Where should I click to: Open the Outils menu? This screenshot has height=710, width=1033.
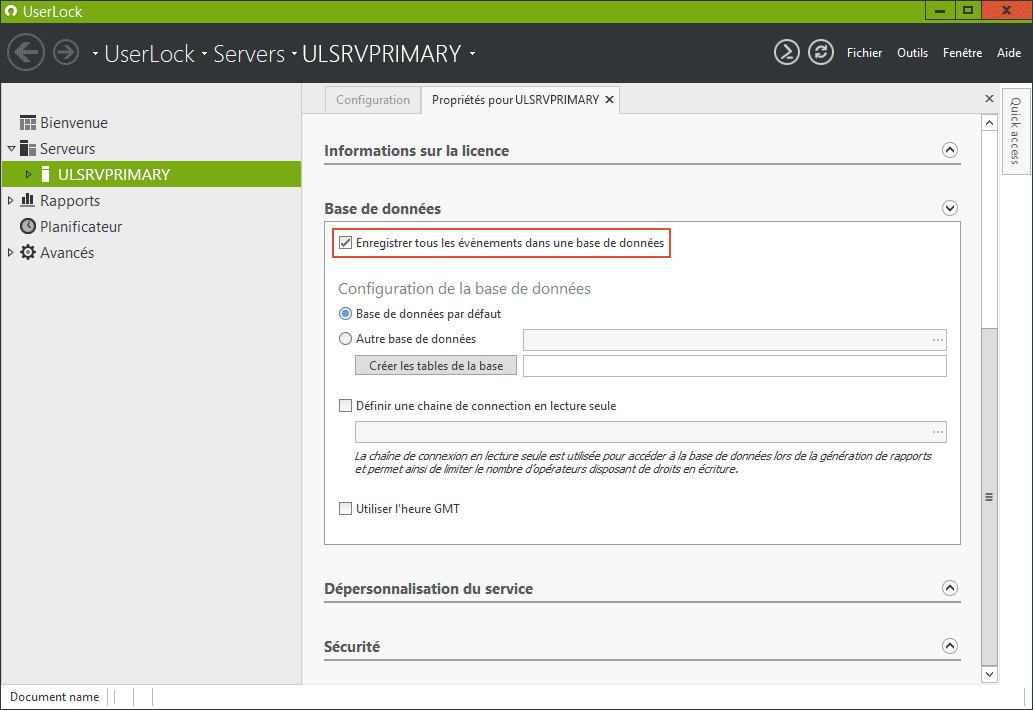912,53
